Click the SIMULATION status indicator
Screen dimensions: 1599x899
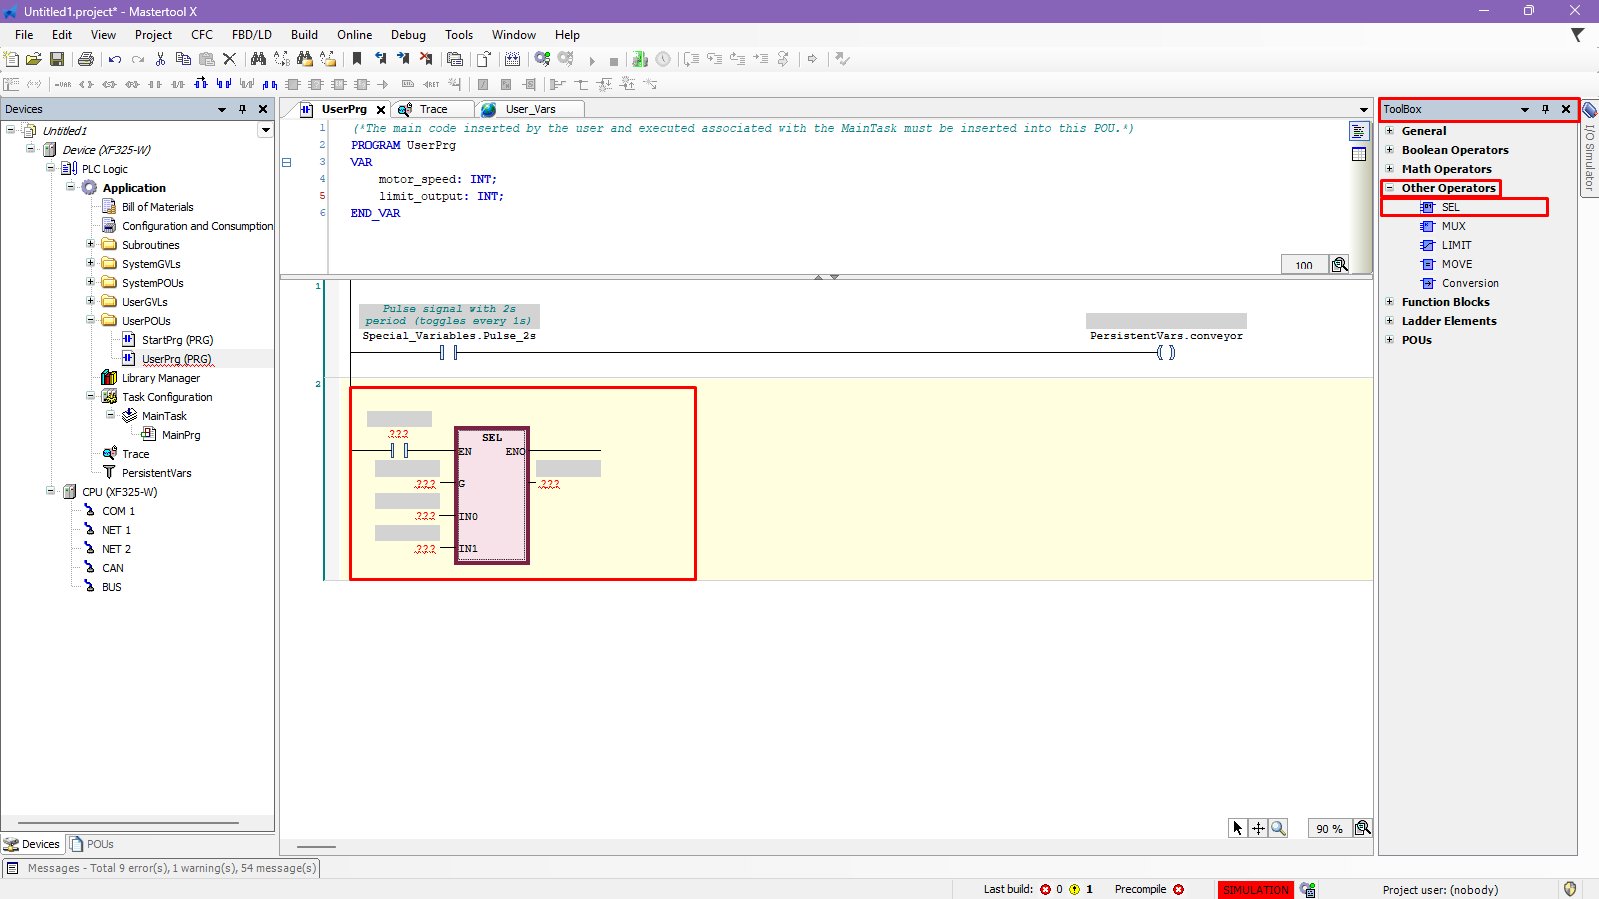[1255, 889]
